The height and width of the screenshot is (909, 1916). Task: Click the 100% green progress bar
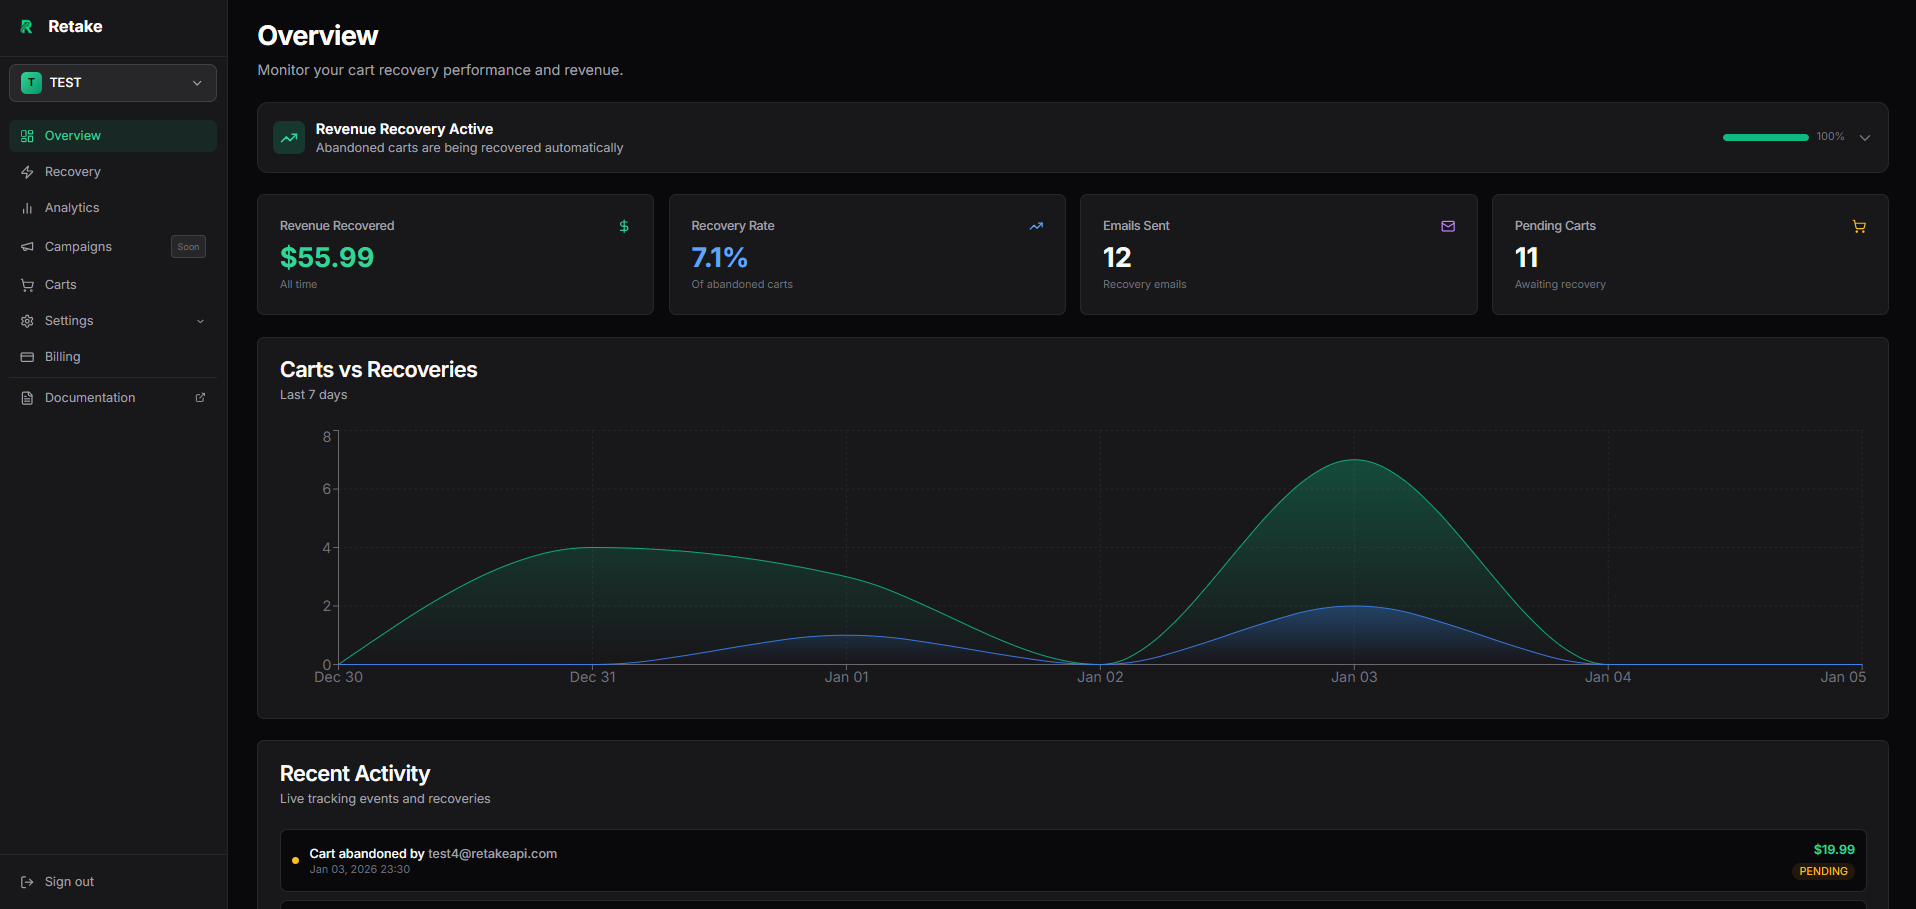tap(1764, 136)
